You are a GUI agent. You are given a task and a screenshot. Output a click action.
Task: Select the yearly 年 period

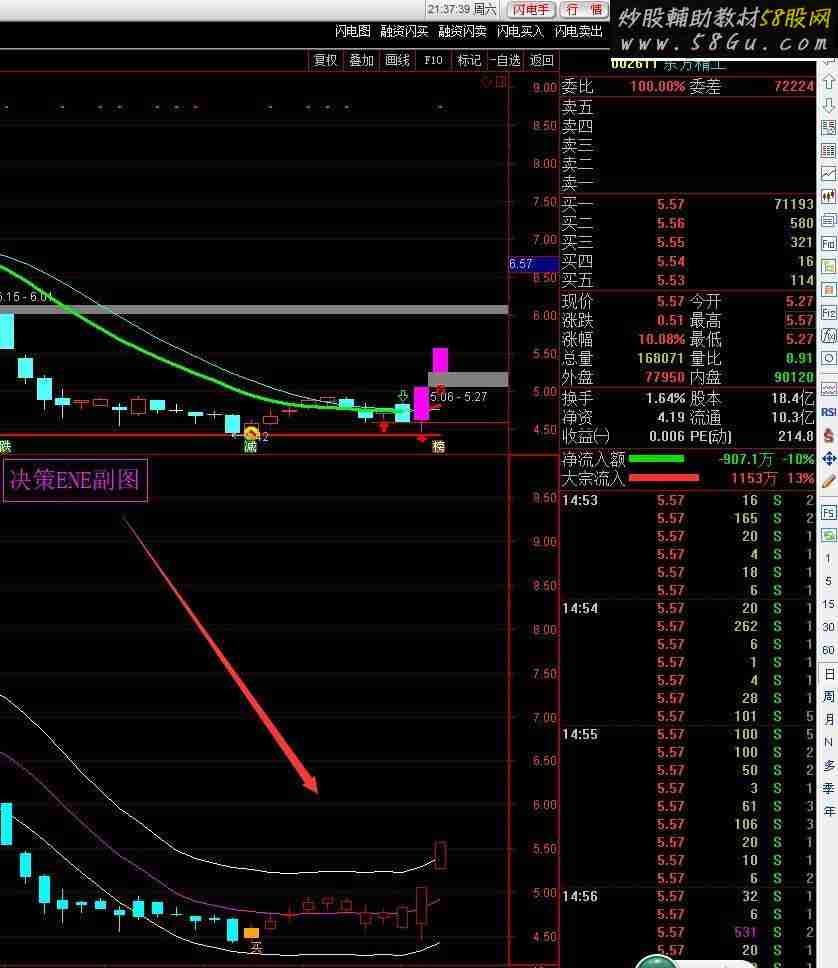829,811
